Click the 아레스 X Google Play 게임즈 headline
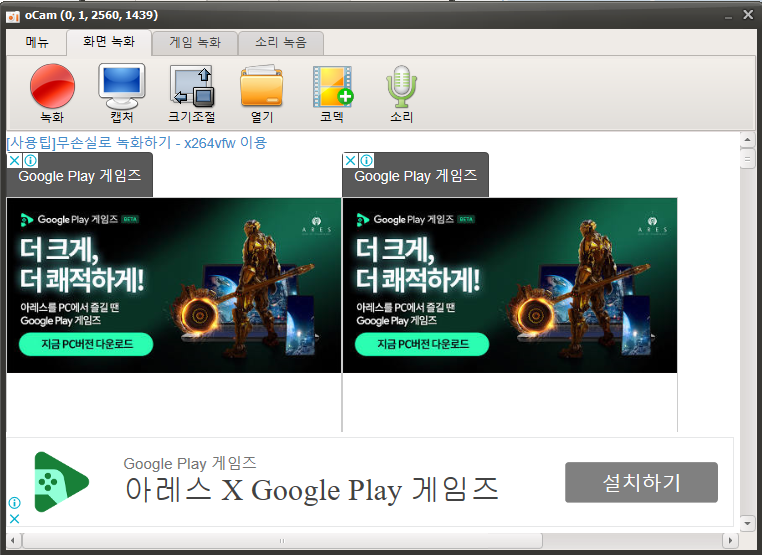The height and width of the screenshot is (555, 762). pos(312,489)
